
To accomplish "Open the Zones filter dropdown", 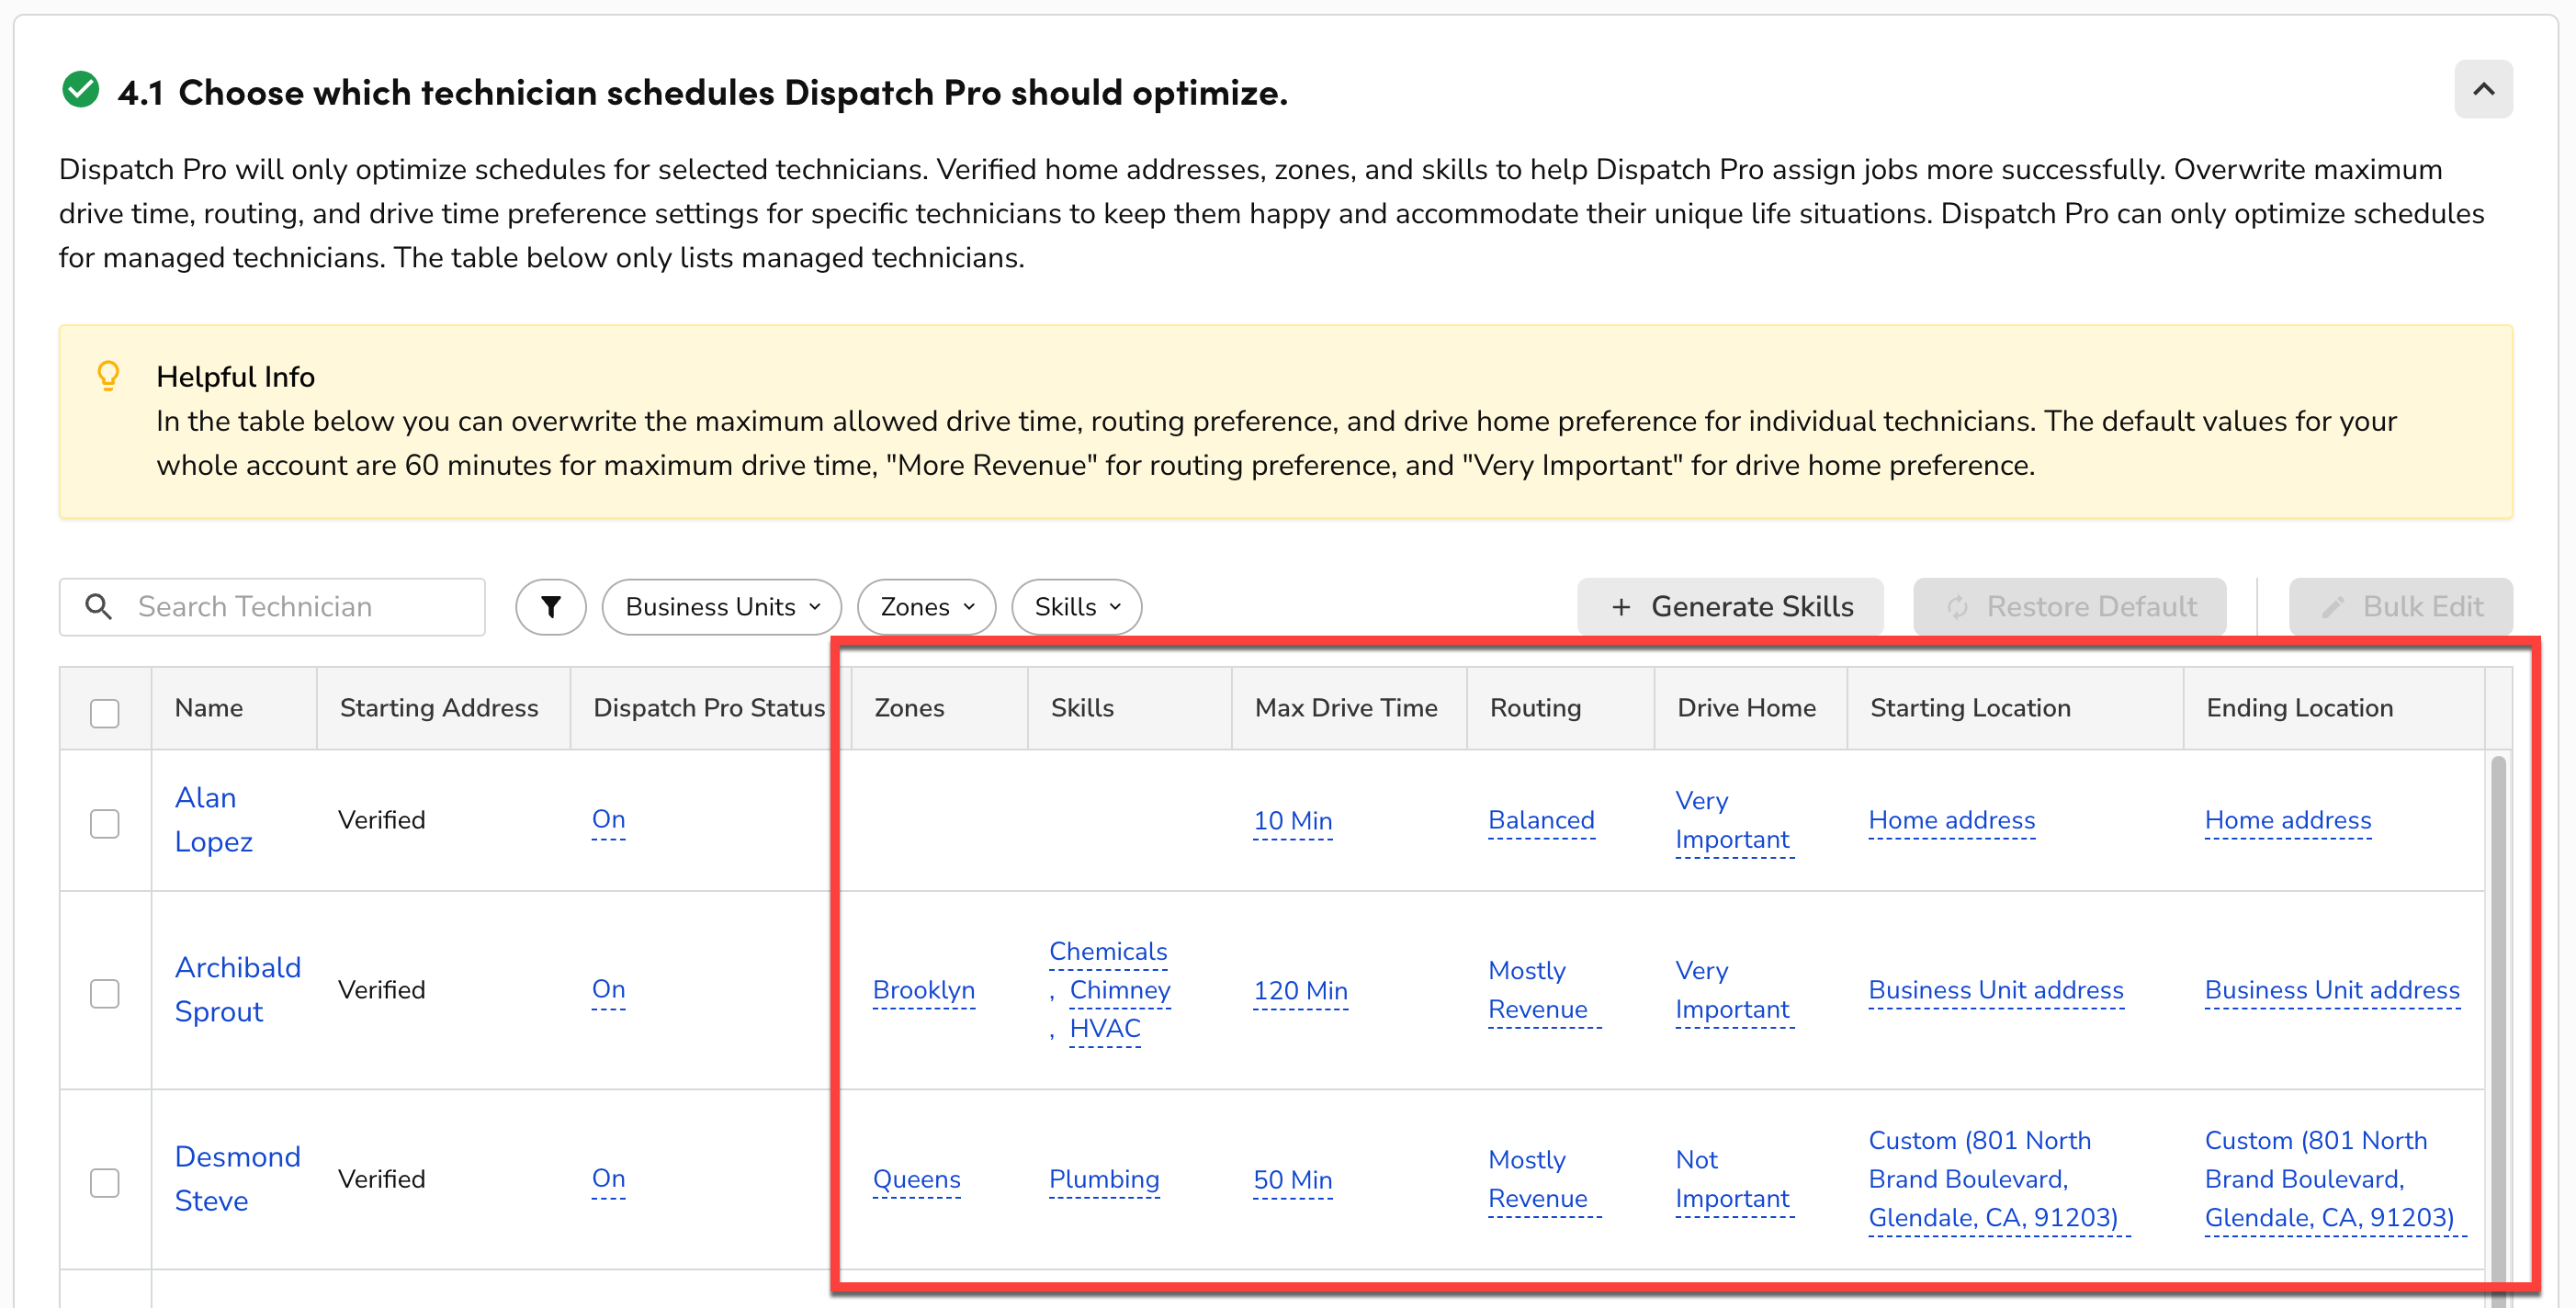I will point(925,606).
